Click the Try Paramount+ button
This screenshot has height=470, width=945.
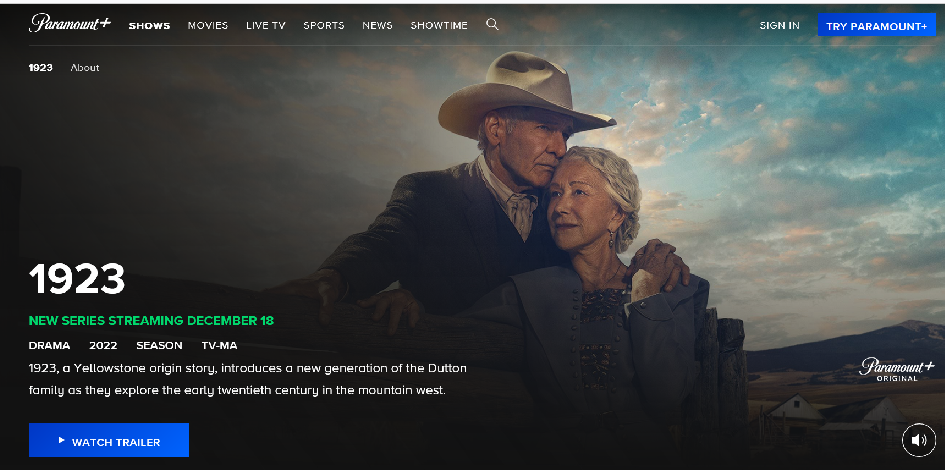(x=876, y=25)
